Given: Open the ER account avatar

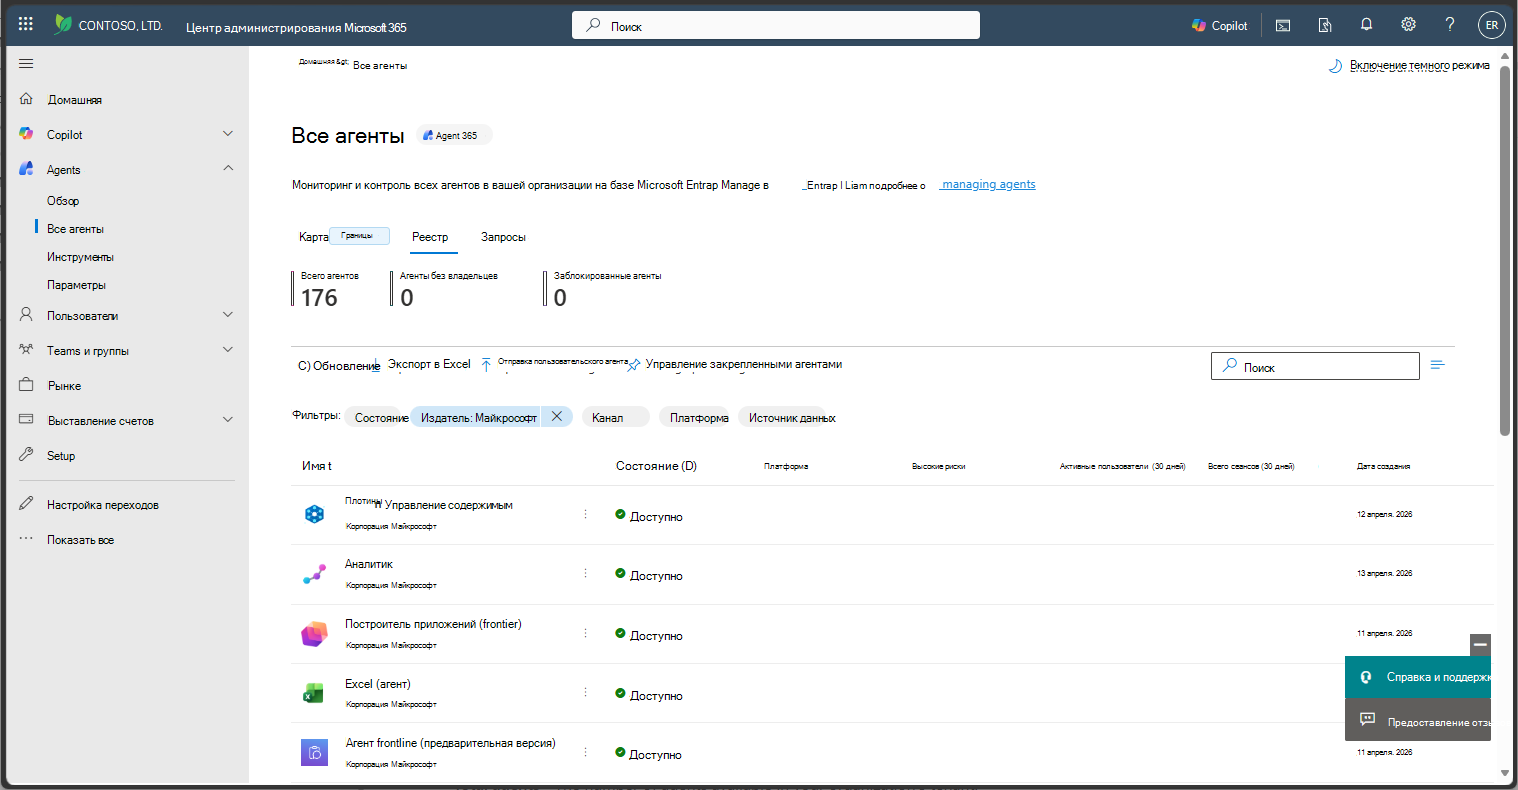Looking at the screenshot, I should (1492, 26).
